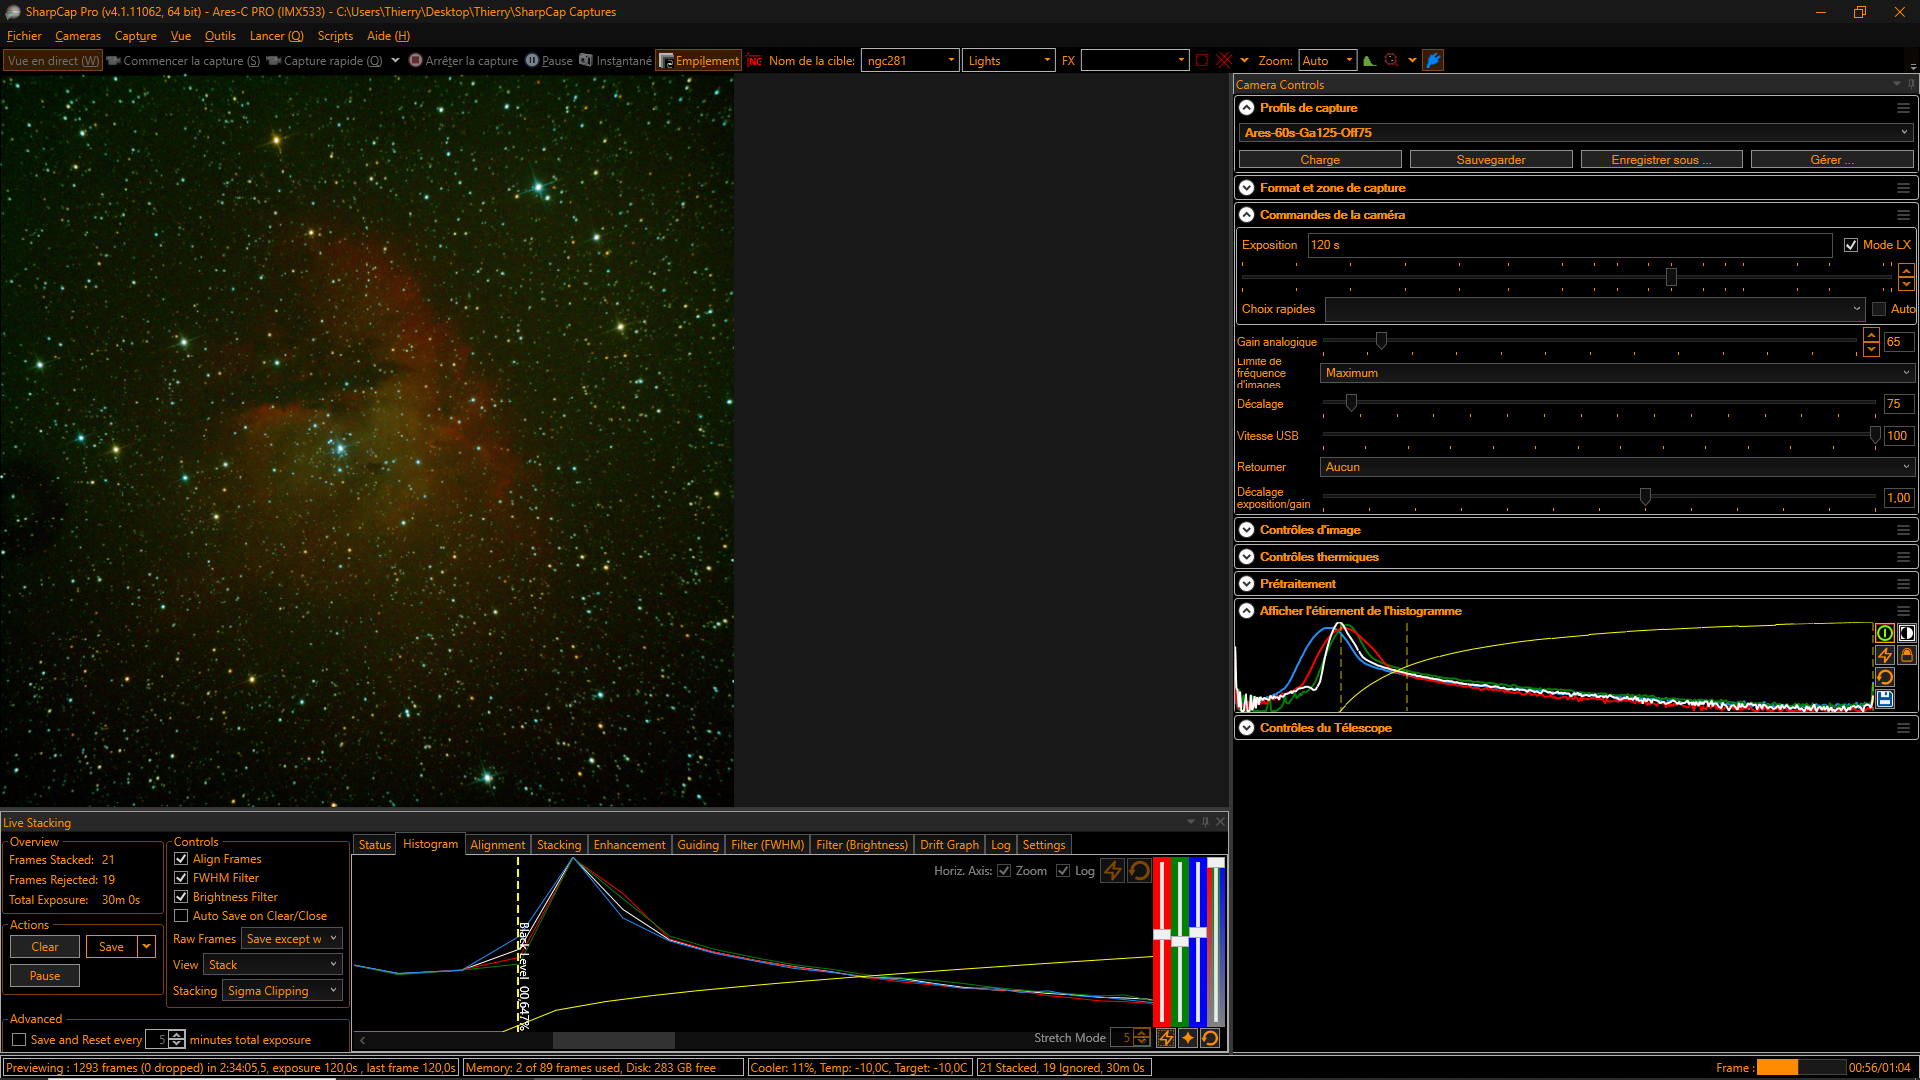Click the Live Stacking histogram horizontal scrollbar
This screenshot has height=1080, width=1920.
click(x=613, y=1040)
